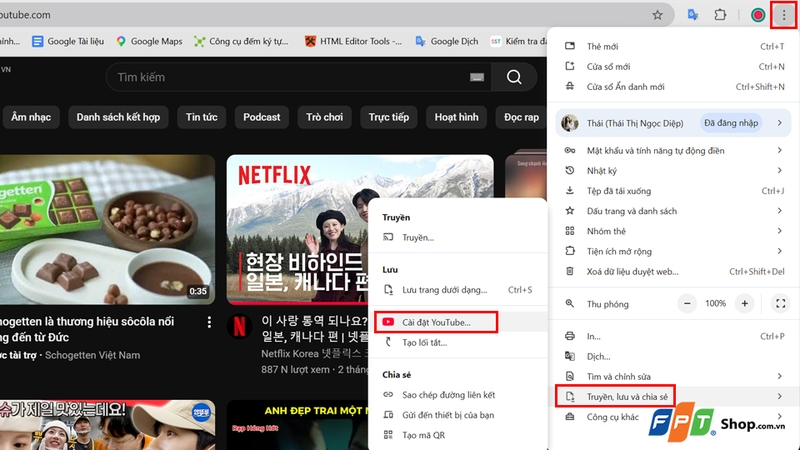The image size is (800, 450).
Task: Click the YouTube search magnifier button
Action: tap(514, 77)
